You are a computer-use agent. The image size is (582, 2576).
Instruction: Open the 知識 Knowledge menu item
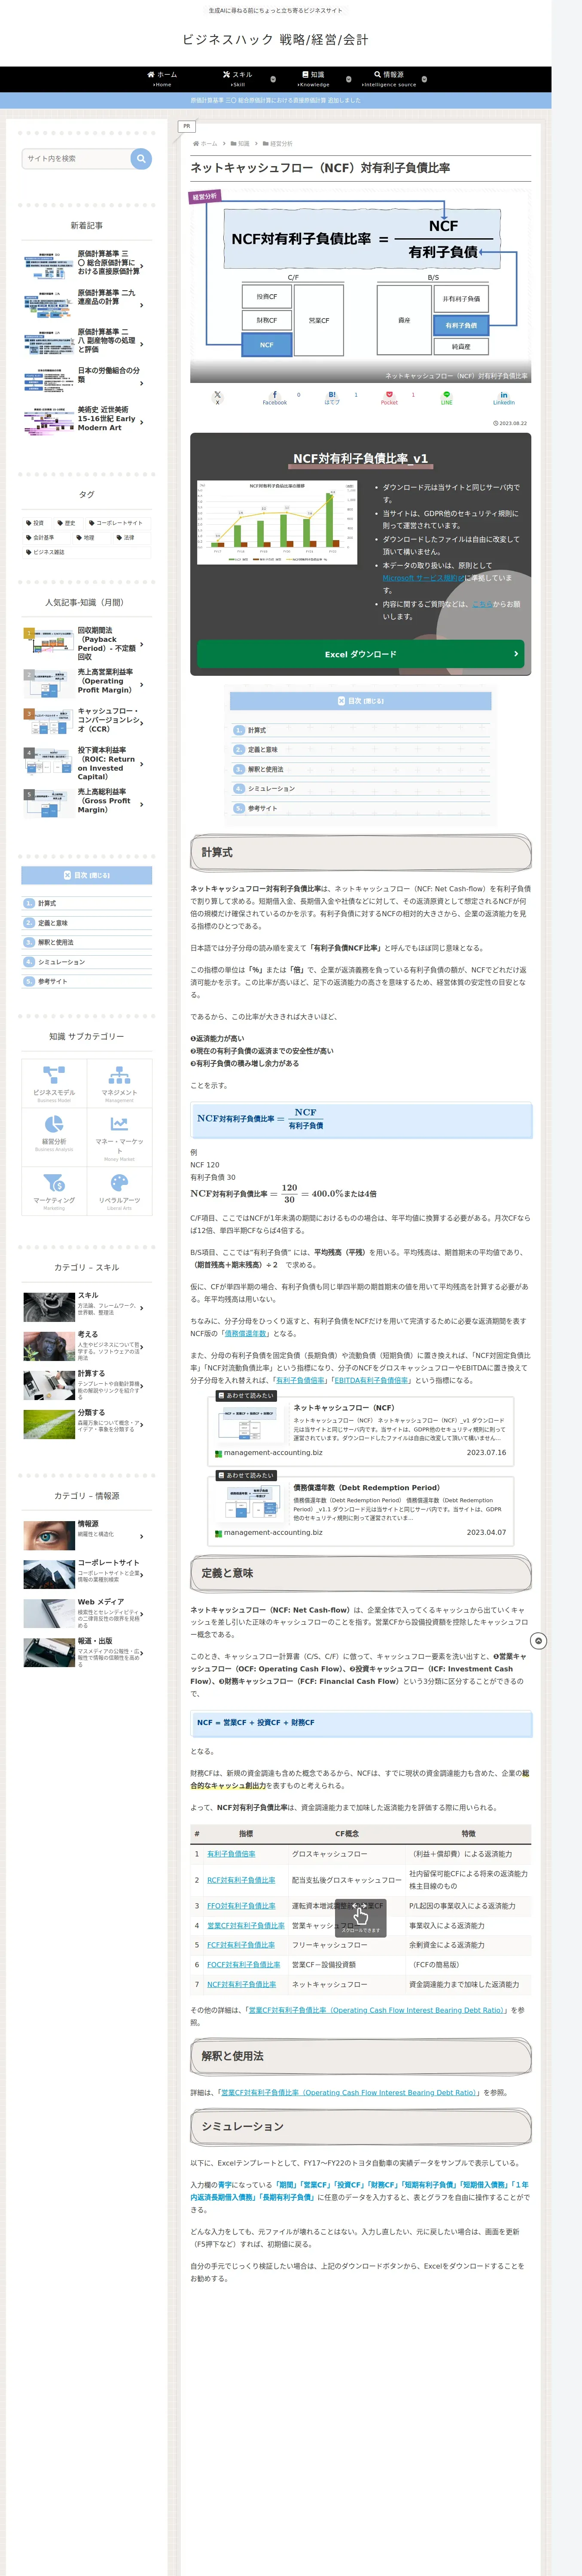(314, 79)
